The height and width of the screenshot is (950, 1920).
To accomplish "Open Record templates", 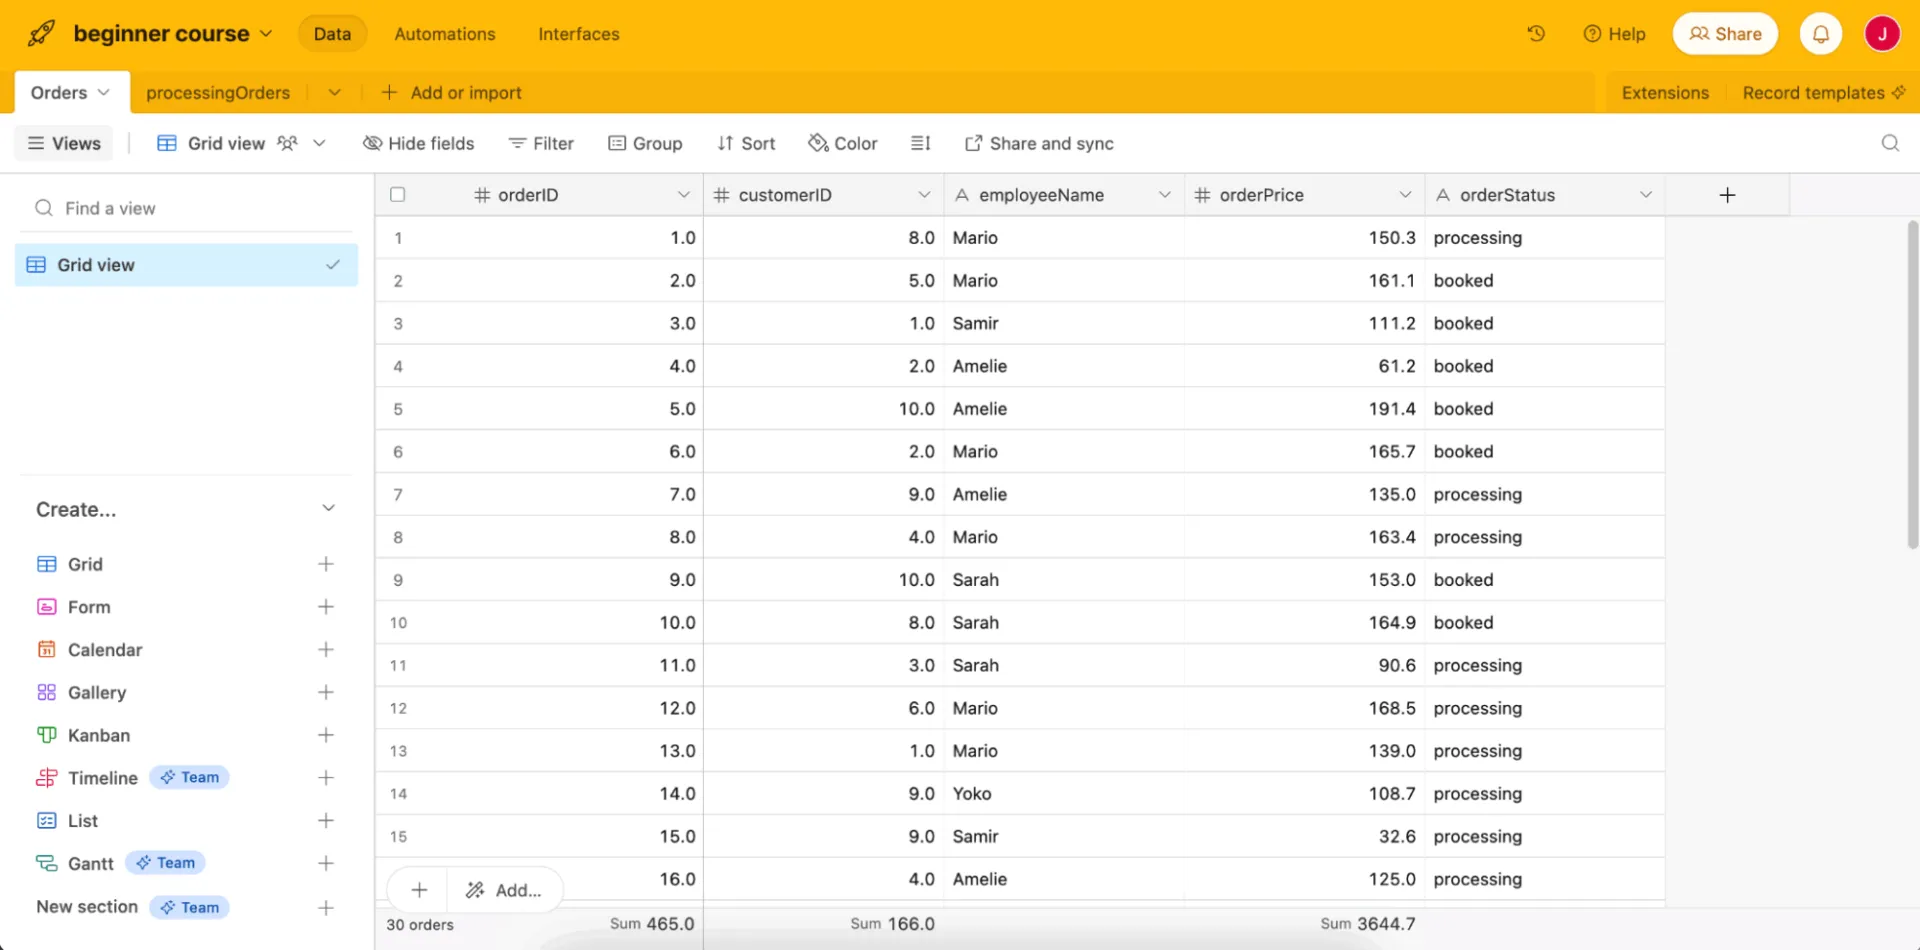I will pos(1823,92).
